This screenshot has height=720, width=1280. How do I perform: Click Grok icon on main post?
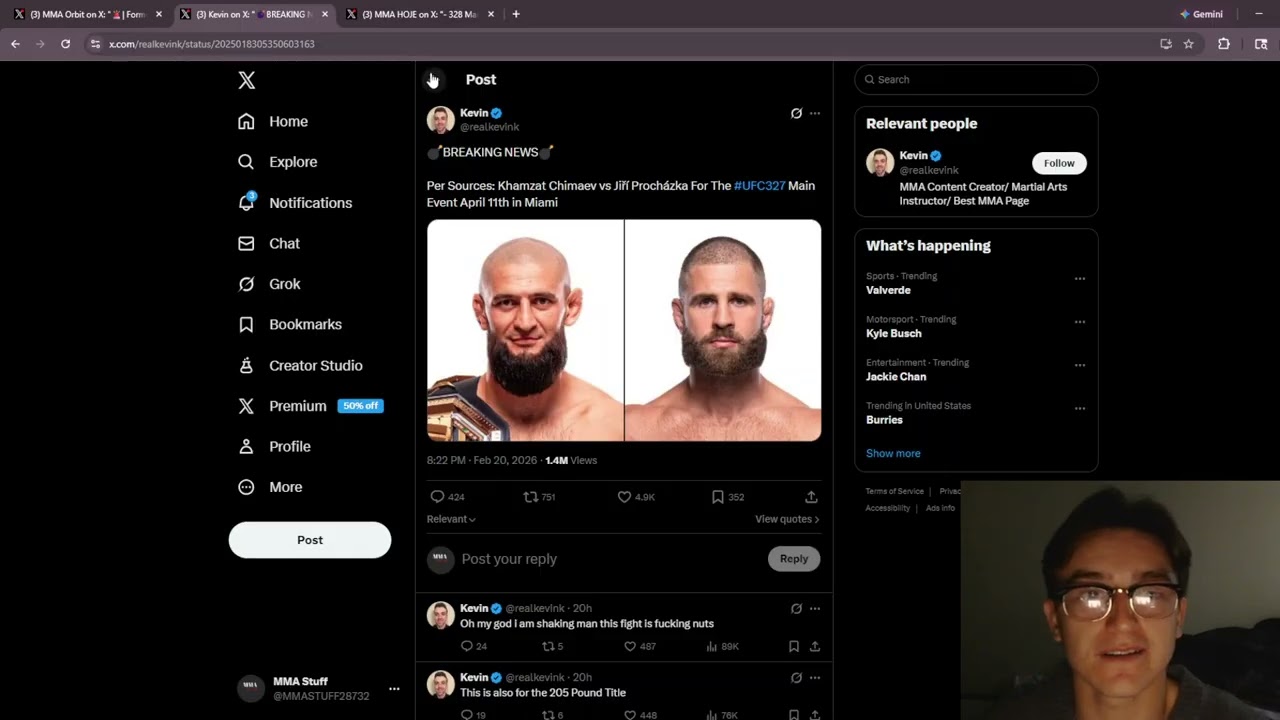coord(796,113)
